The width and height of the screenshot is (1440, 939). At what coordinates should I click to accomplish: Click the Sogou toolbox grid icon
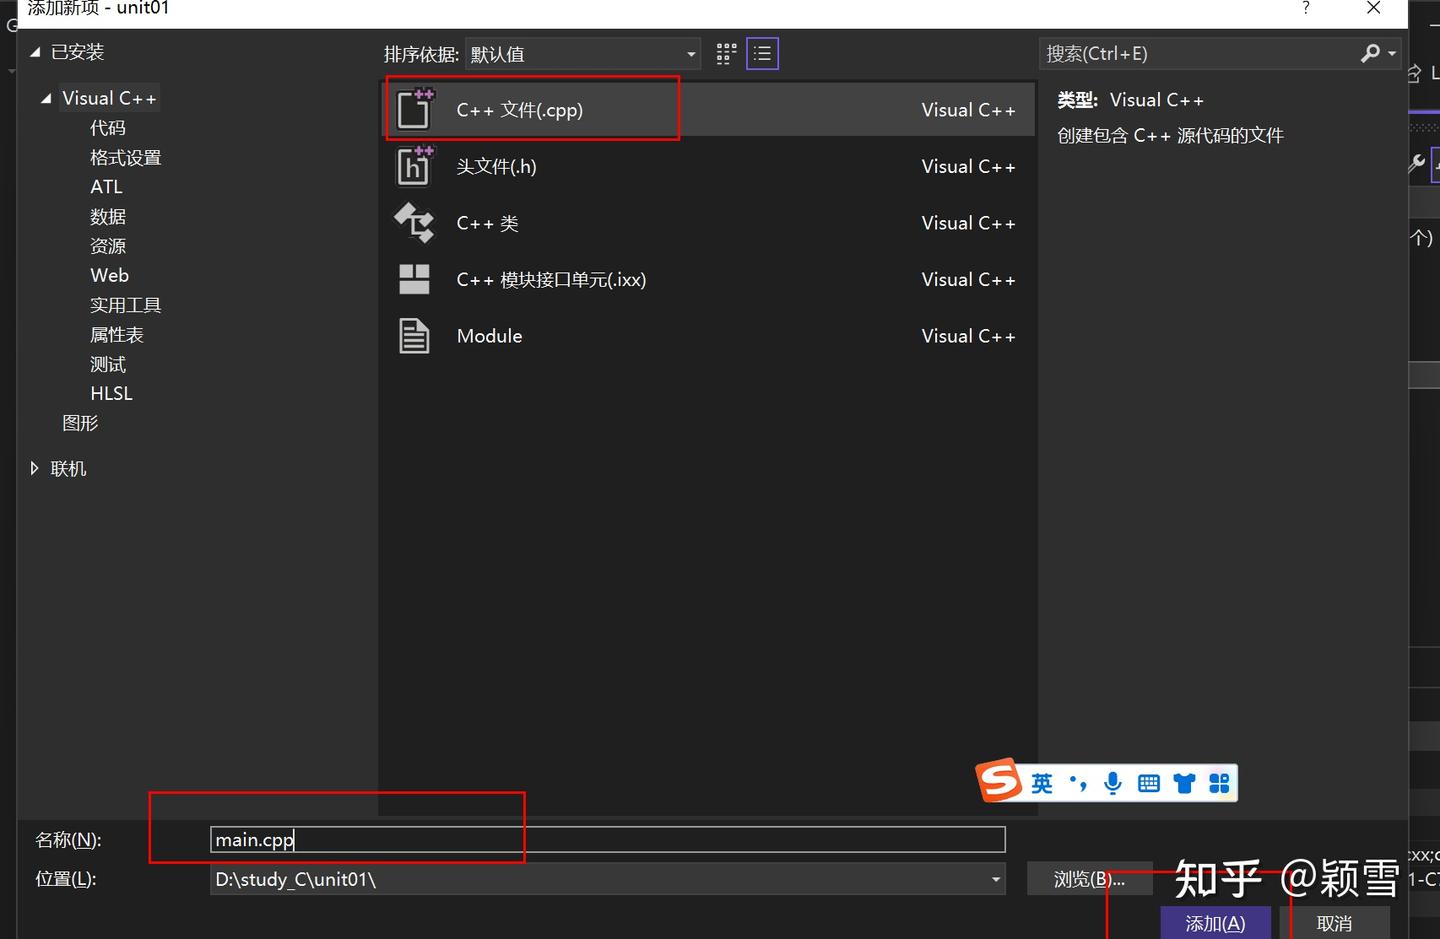(1219, 783)
